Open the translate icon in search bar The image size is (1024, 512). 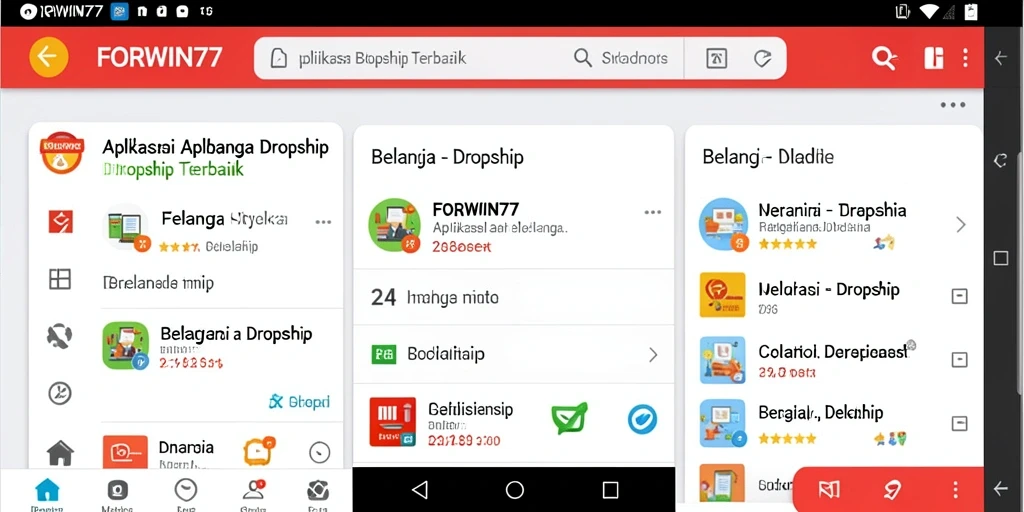pyautogui.click(x=716, y=58)
